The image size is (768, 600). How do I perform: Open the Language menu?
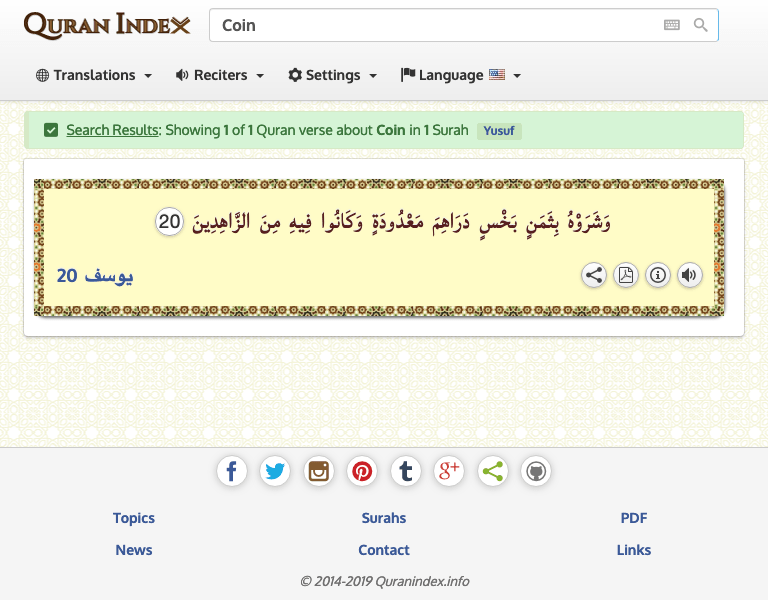click(460, 75)
